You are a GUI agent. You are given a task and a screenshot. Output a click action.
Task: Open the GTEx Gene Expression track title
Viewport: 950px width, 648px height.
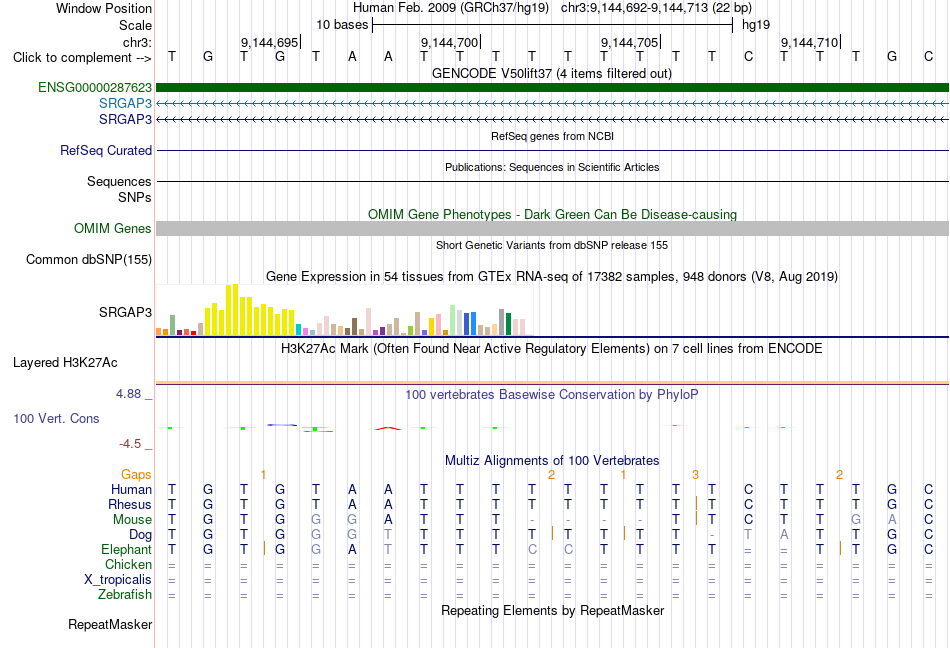coord(552,277)
